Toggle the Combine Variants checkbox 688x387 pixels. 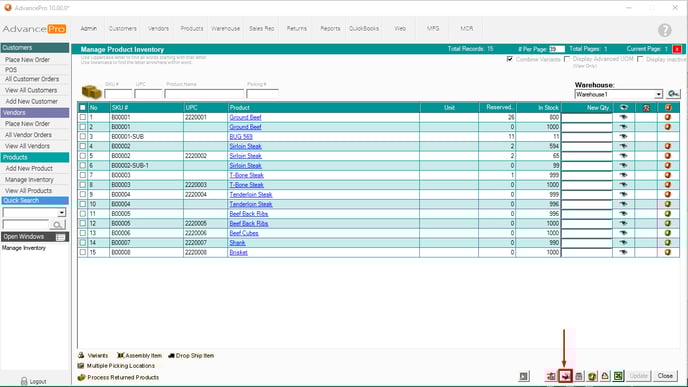pos(509,59)
